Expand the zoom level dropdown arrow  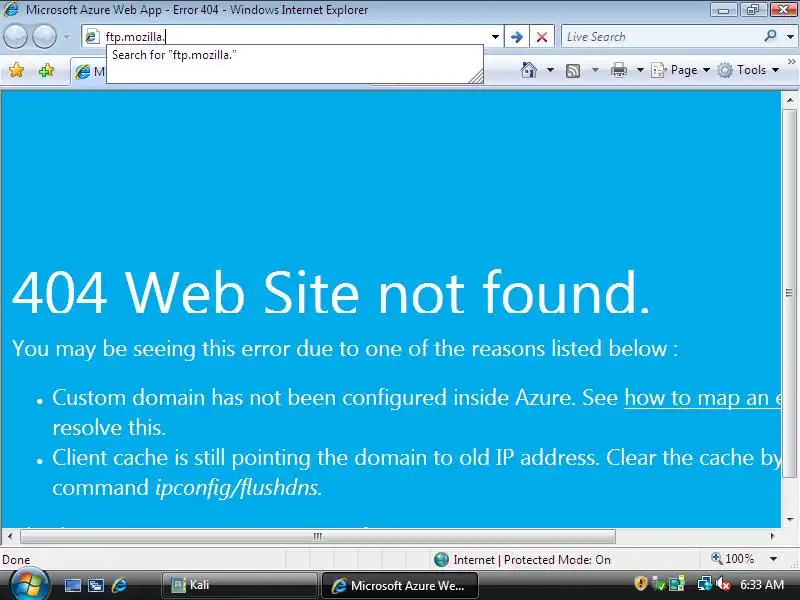(773, 559)
